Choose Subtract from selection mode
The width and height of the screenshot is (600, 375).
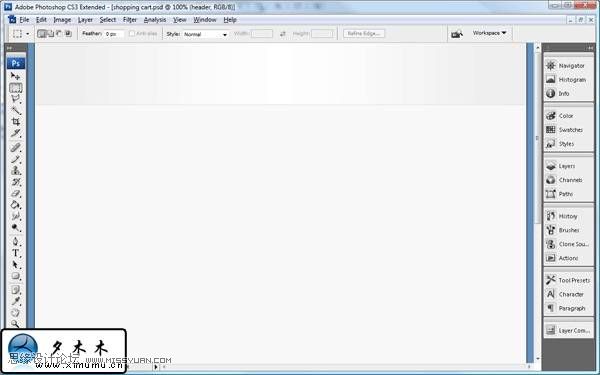59,34
